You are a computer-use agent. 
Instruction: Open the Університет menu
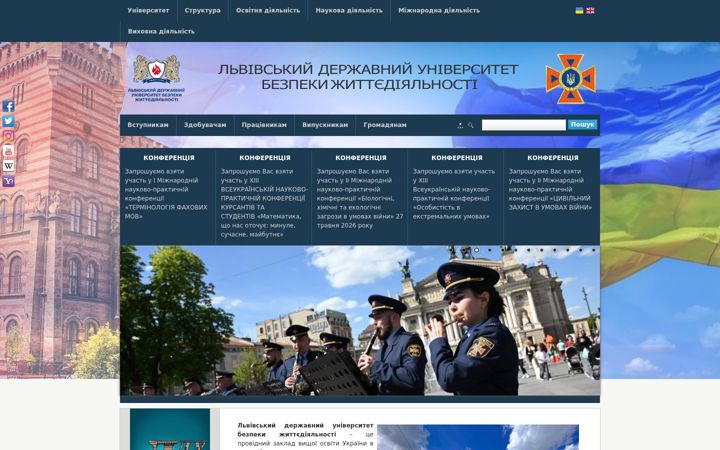point(148,11)
